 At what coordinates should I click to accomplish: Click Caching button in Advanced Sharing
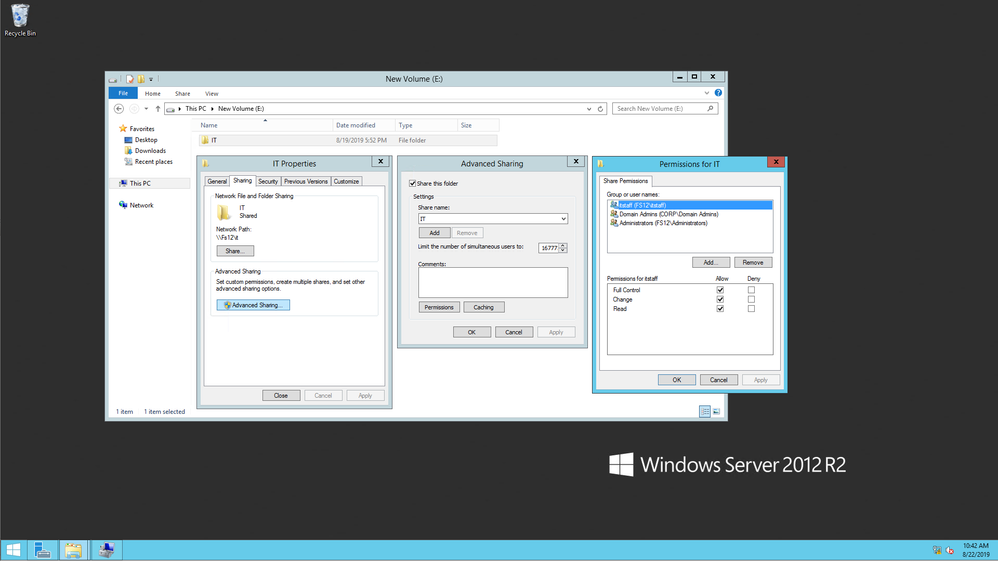point(484,307)
